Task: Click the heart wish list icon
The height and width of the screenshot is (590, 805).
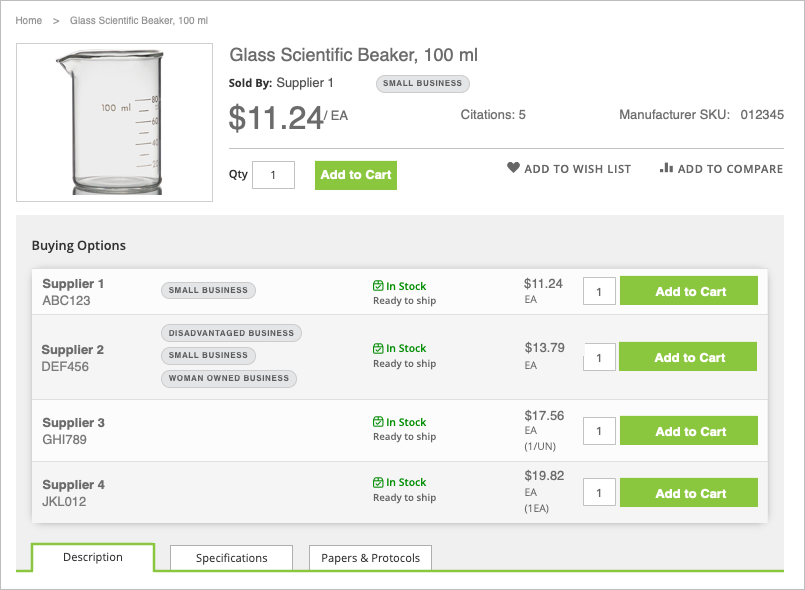Action: coord(513,167)
